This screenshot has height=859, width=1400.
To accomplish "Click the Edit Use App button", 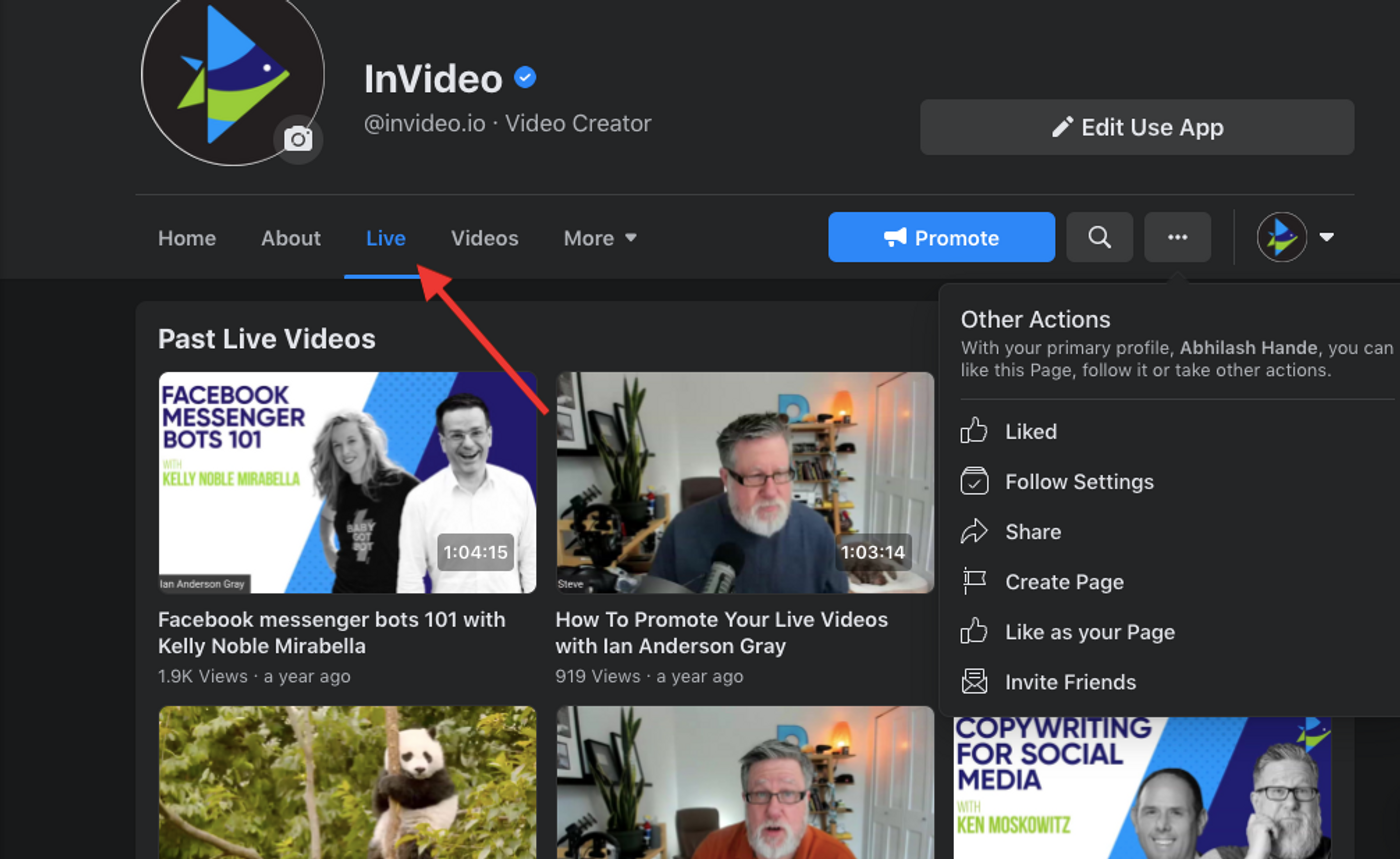I will tap(1137, 127).
